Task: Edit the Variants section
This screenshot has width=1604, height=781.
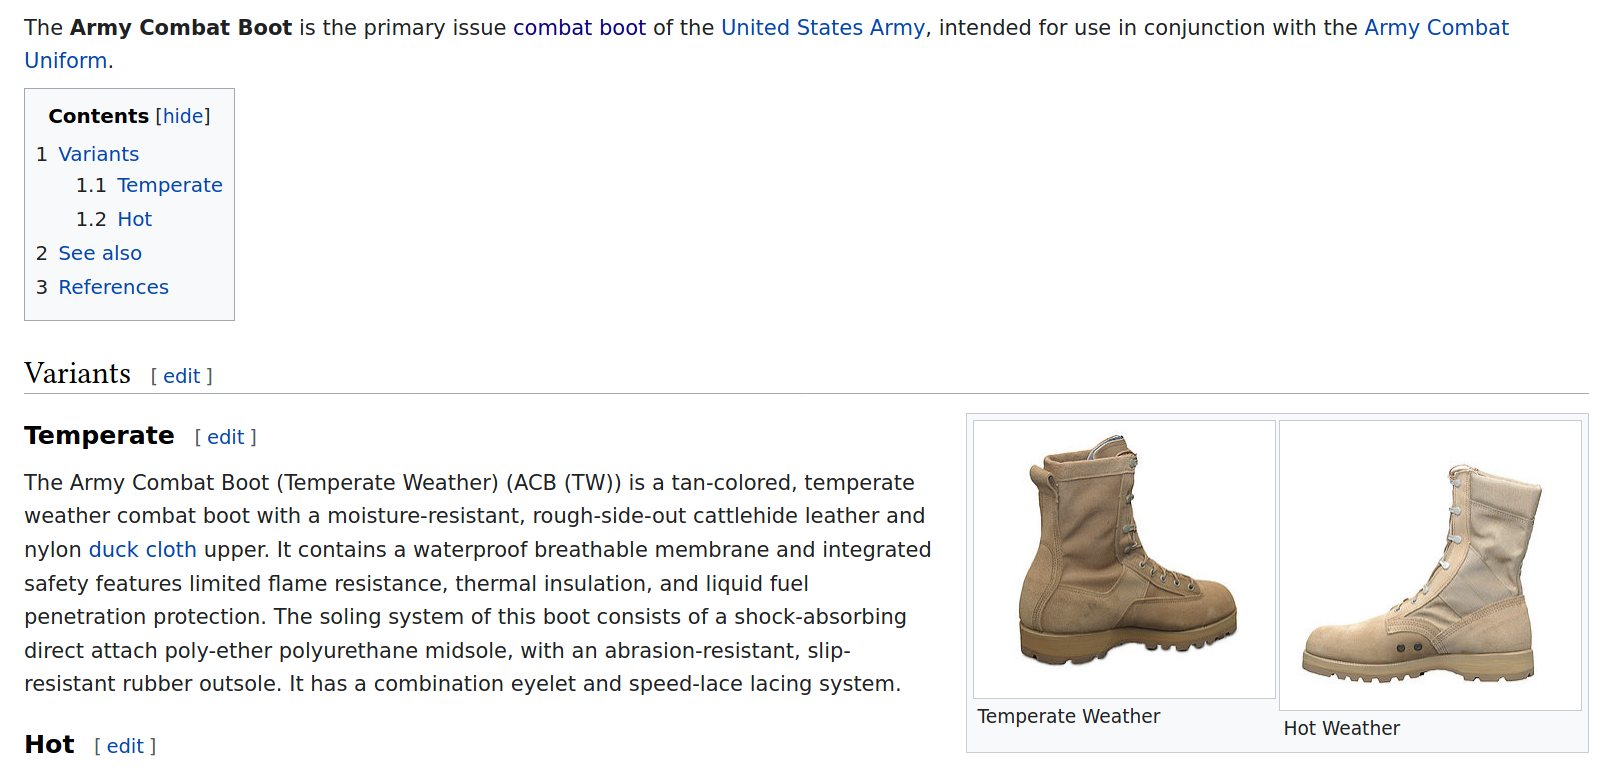Action: click(x=181, y=376)
